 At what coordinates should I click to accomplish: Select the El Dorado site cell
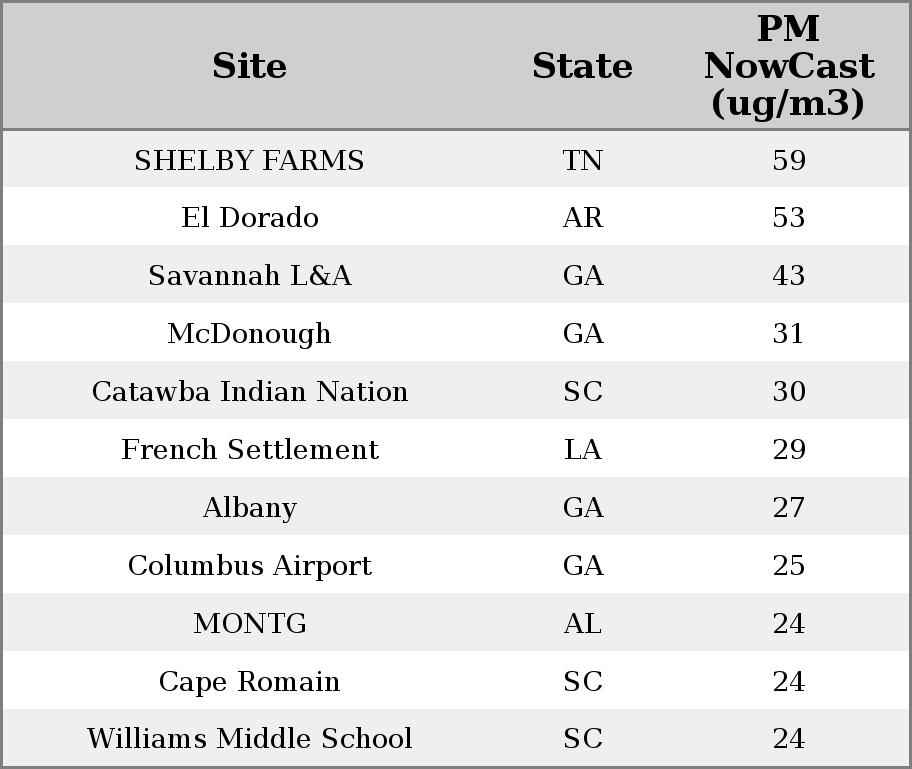click(x=250, y=218)
